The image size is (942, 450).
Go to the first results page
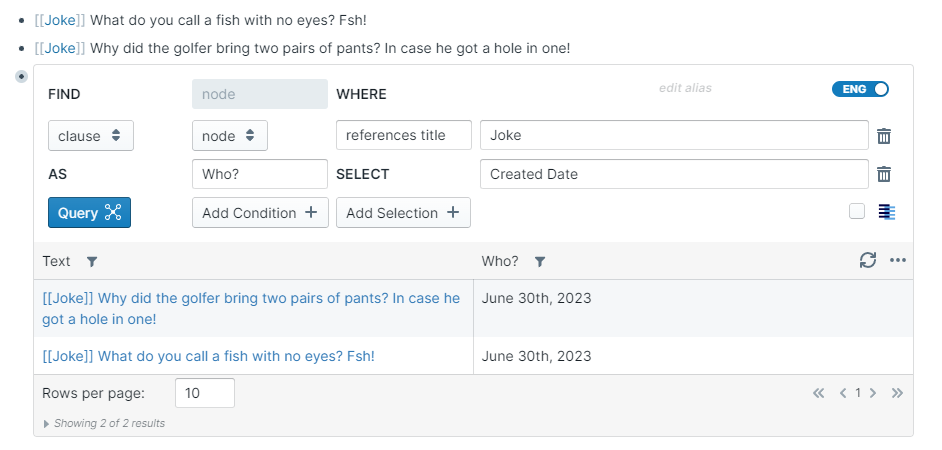click(819, 394)
